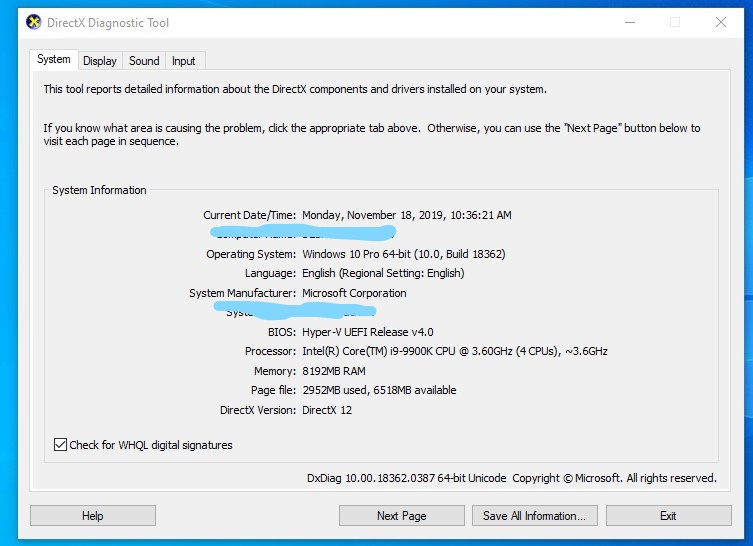Click the Memory 8192MB RAM value
This screenshot has width=753, height=546.
[336, 371]
